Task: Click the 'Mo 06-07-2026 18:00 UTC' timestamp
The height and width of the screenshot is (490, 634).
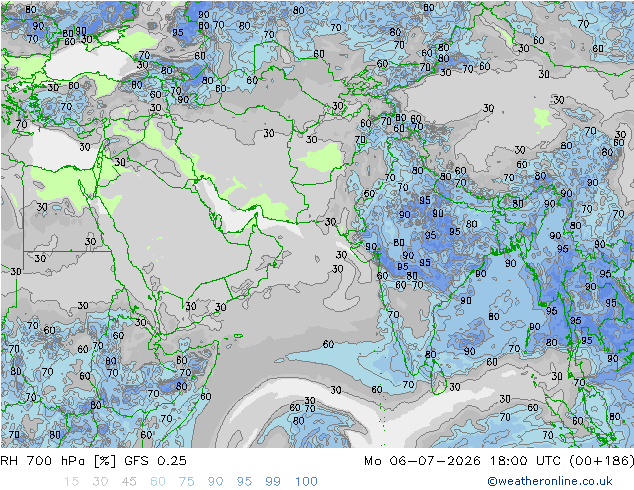Action: [x=465, y=461]
